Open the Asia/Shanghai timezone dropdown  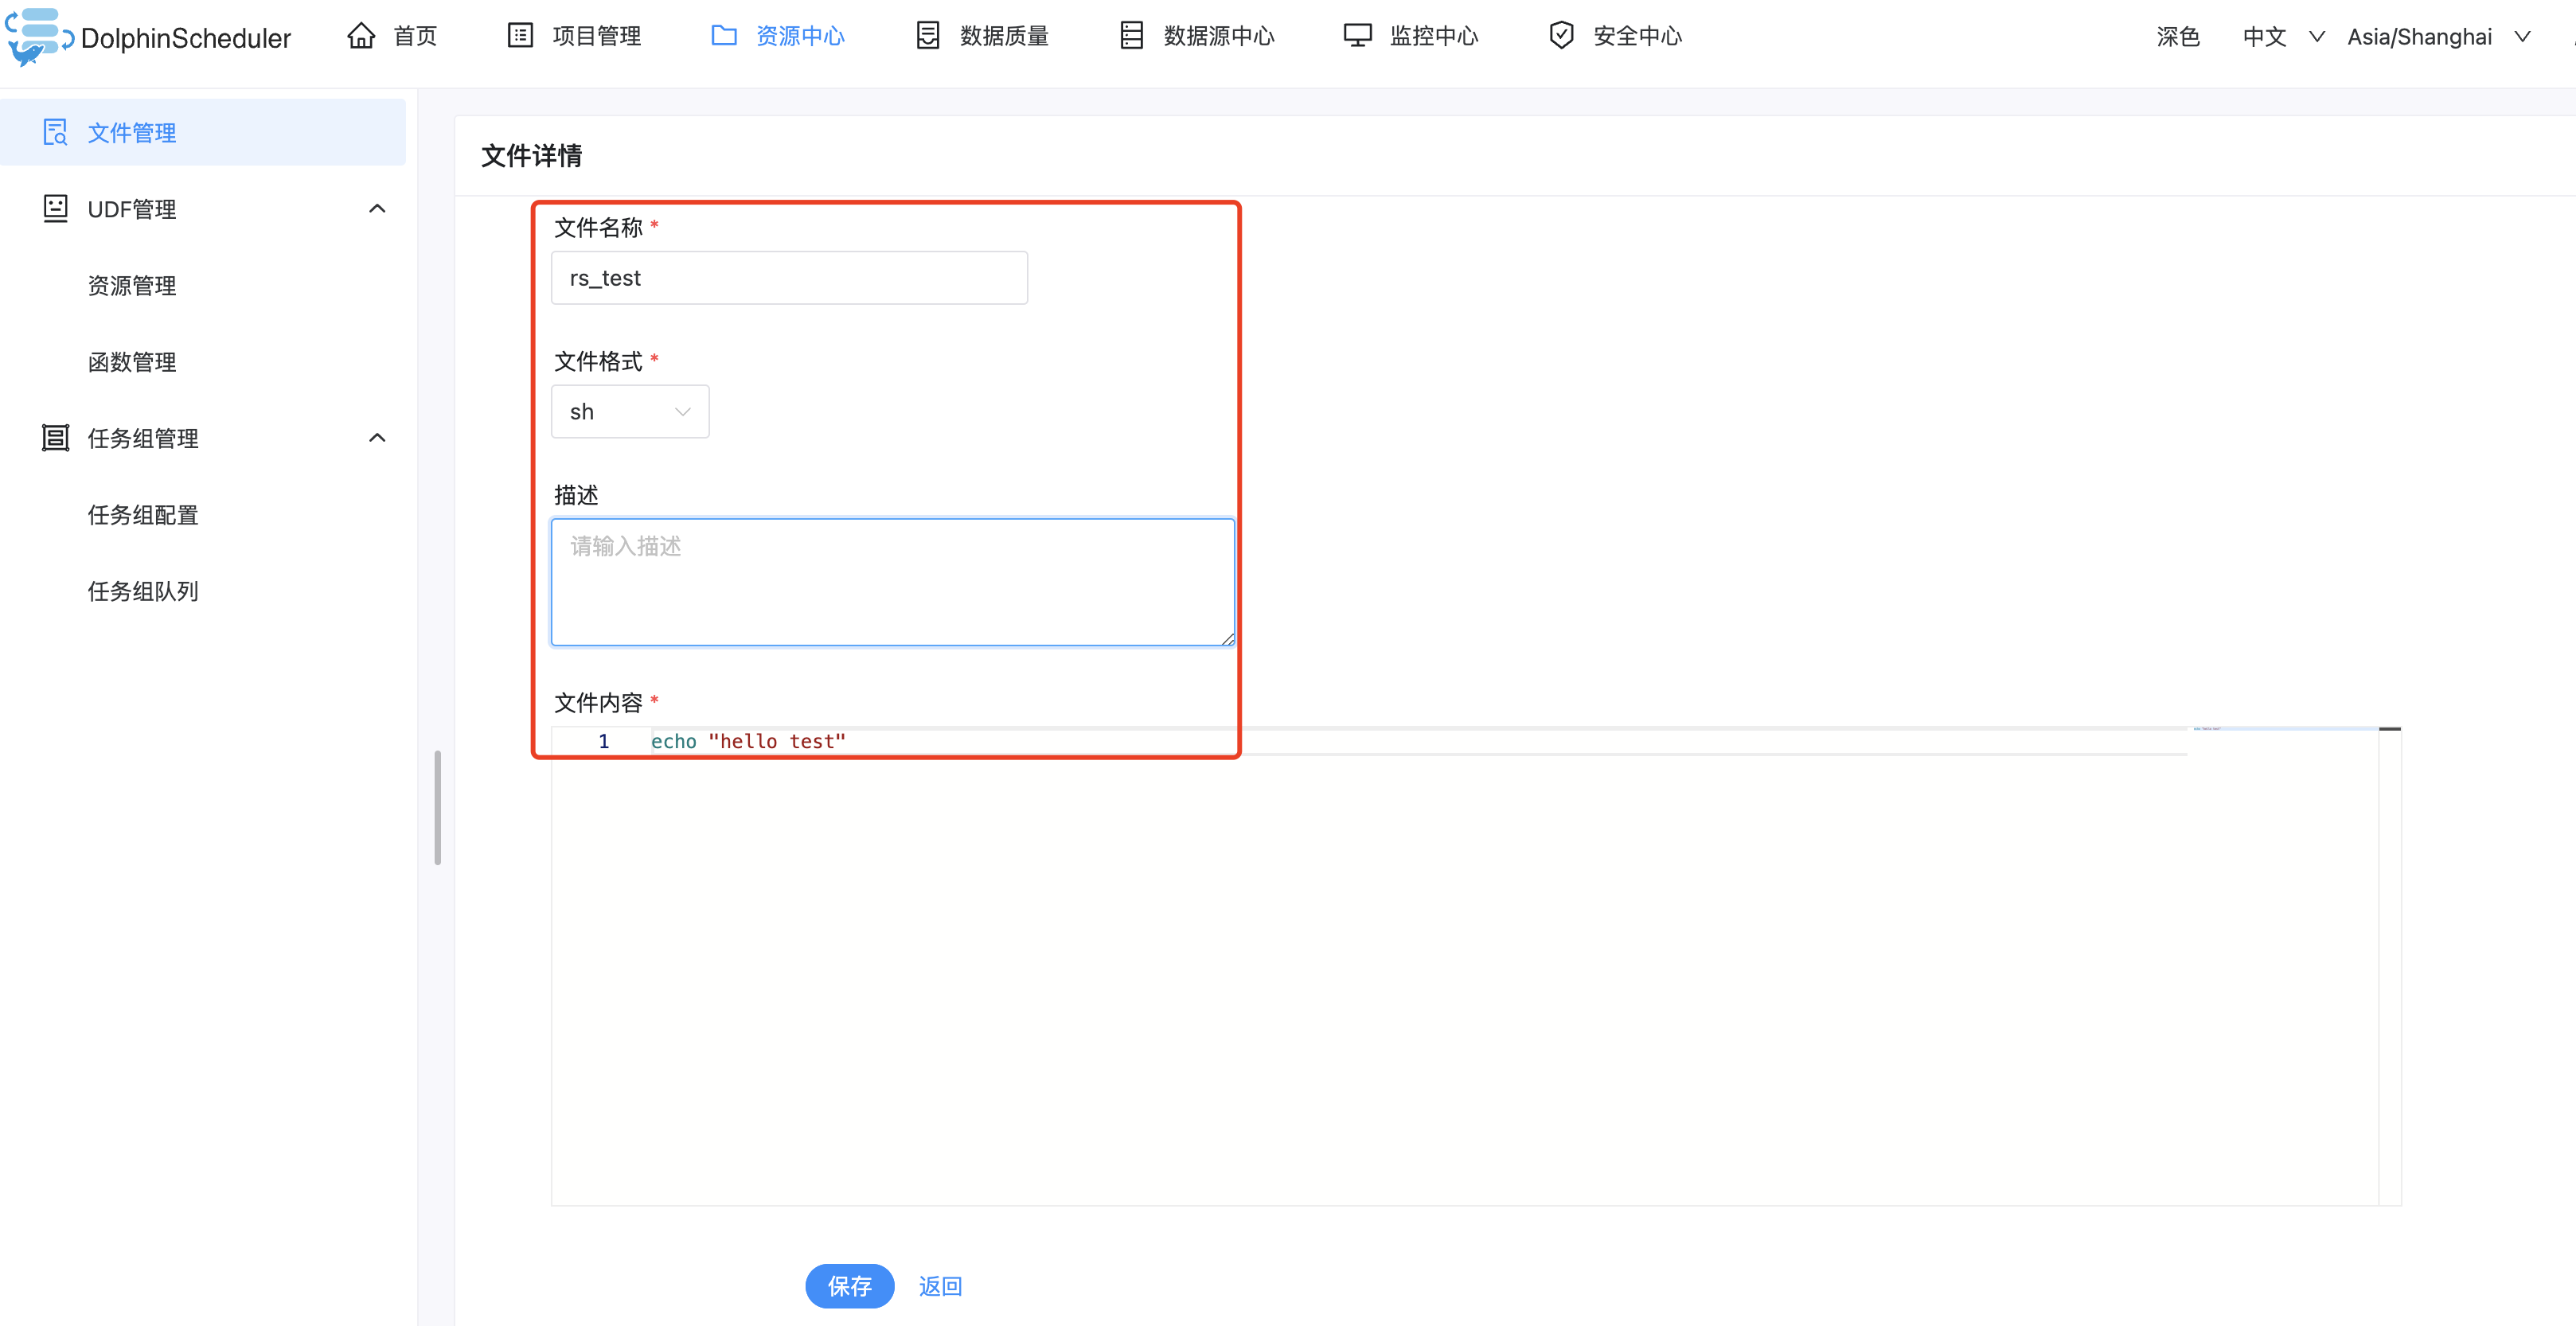click(2437, 37)
